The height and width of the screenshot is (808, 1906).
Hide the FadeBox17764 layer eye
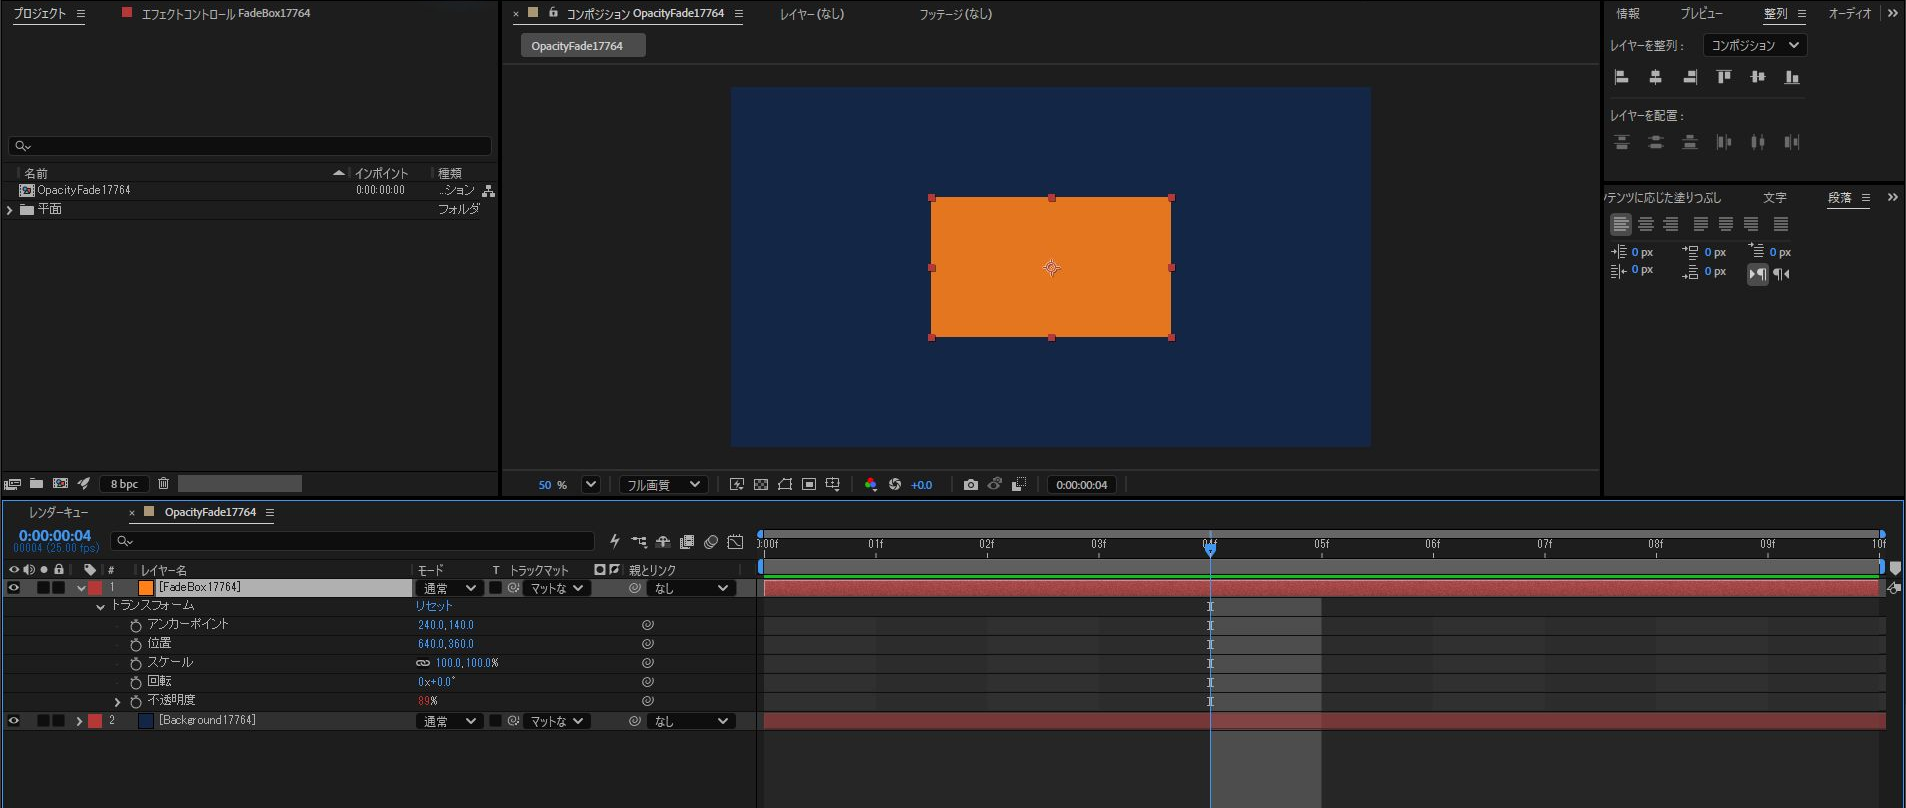click(x=14, y=588)
